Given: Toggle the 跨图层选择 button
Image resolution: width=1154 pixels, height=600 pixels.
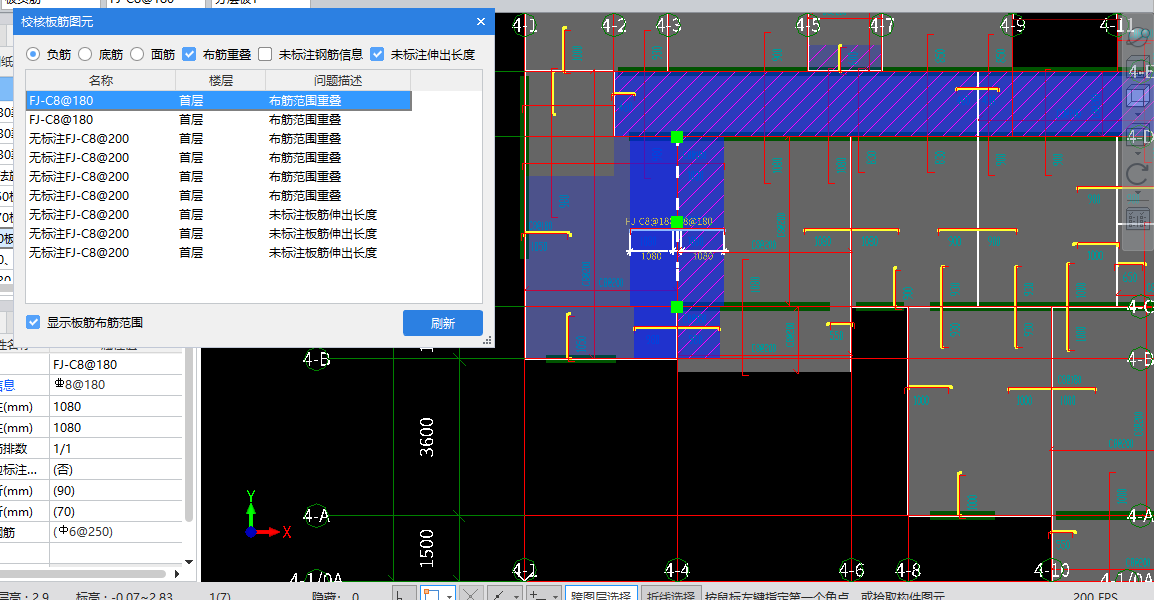Looking at the screenshot, I should coord(601,594).
